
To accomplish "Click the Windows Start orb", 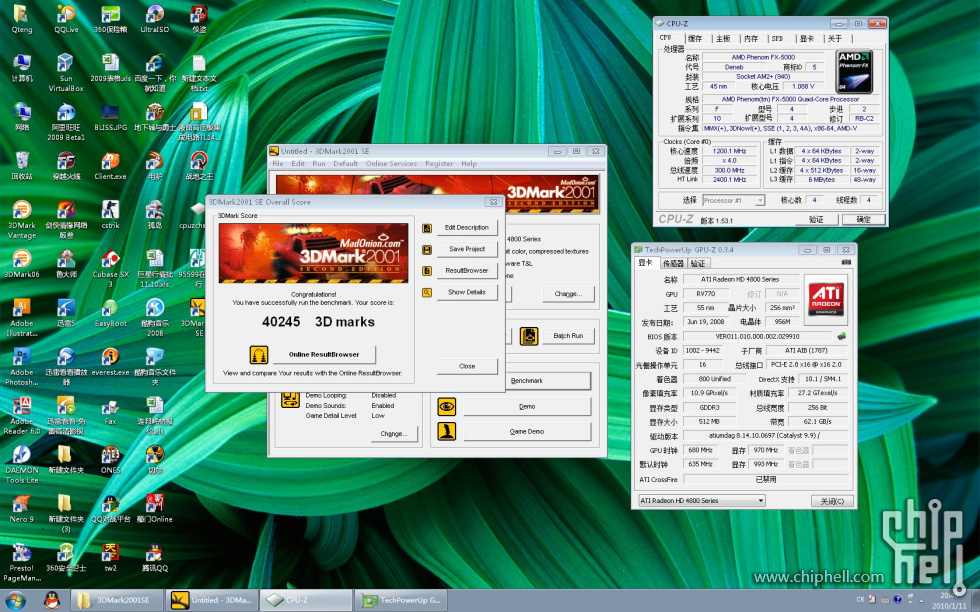I will (x=16, y=601).
